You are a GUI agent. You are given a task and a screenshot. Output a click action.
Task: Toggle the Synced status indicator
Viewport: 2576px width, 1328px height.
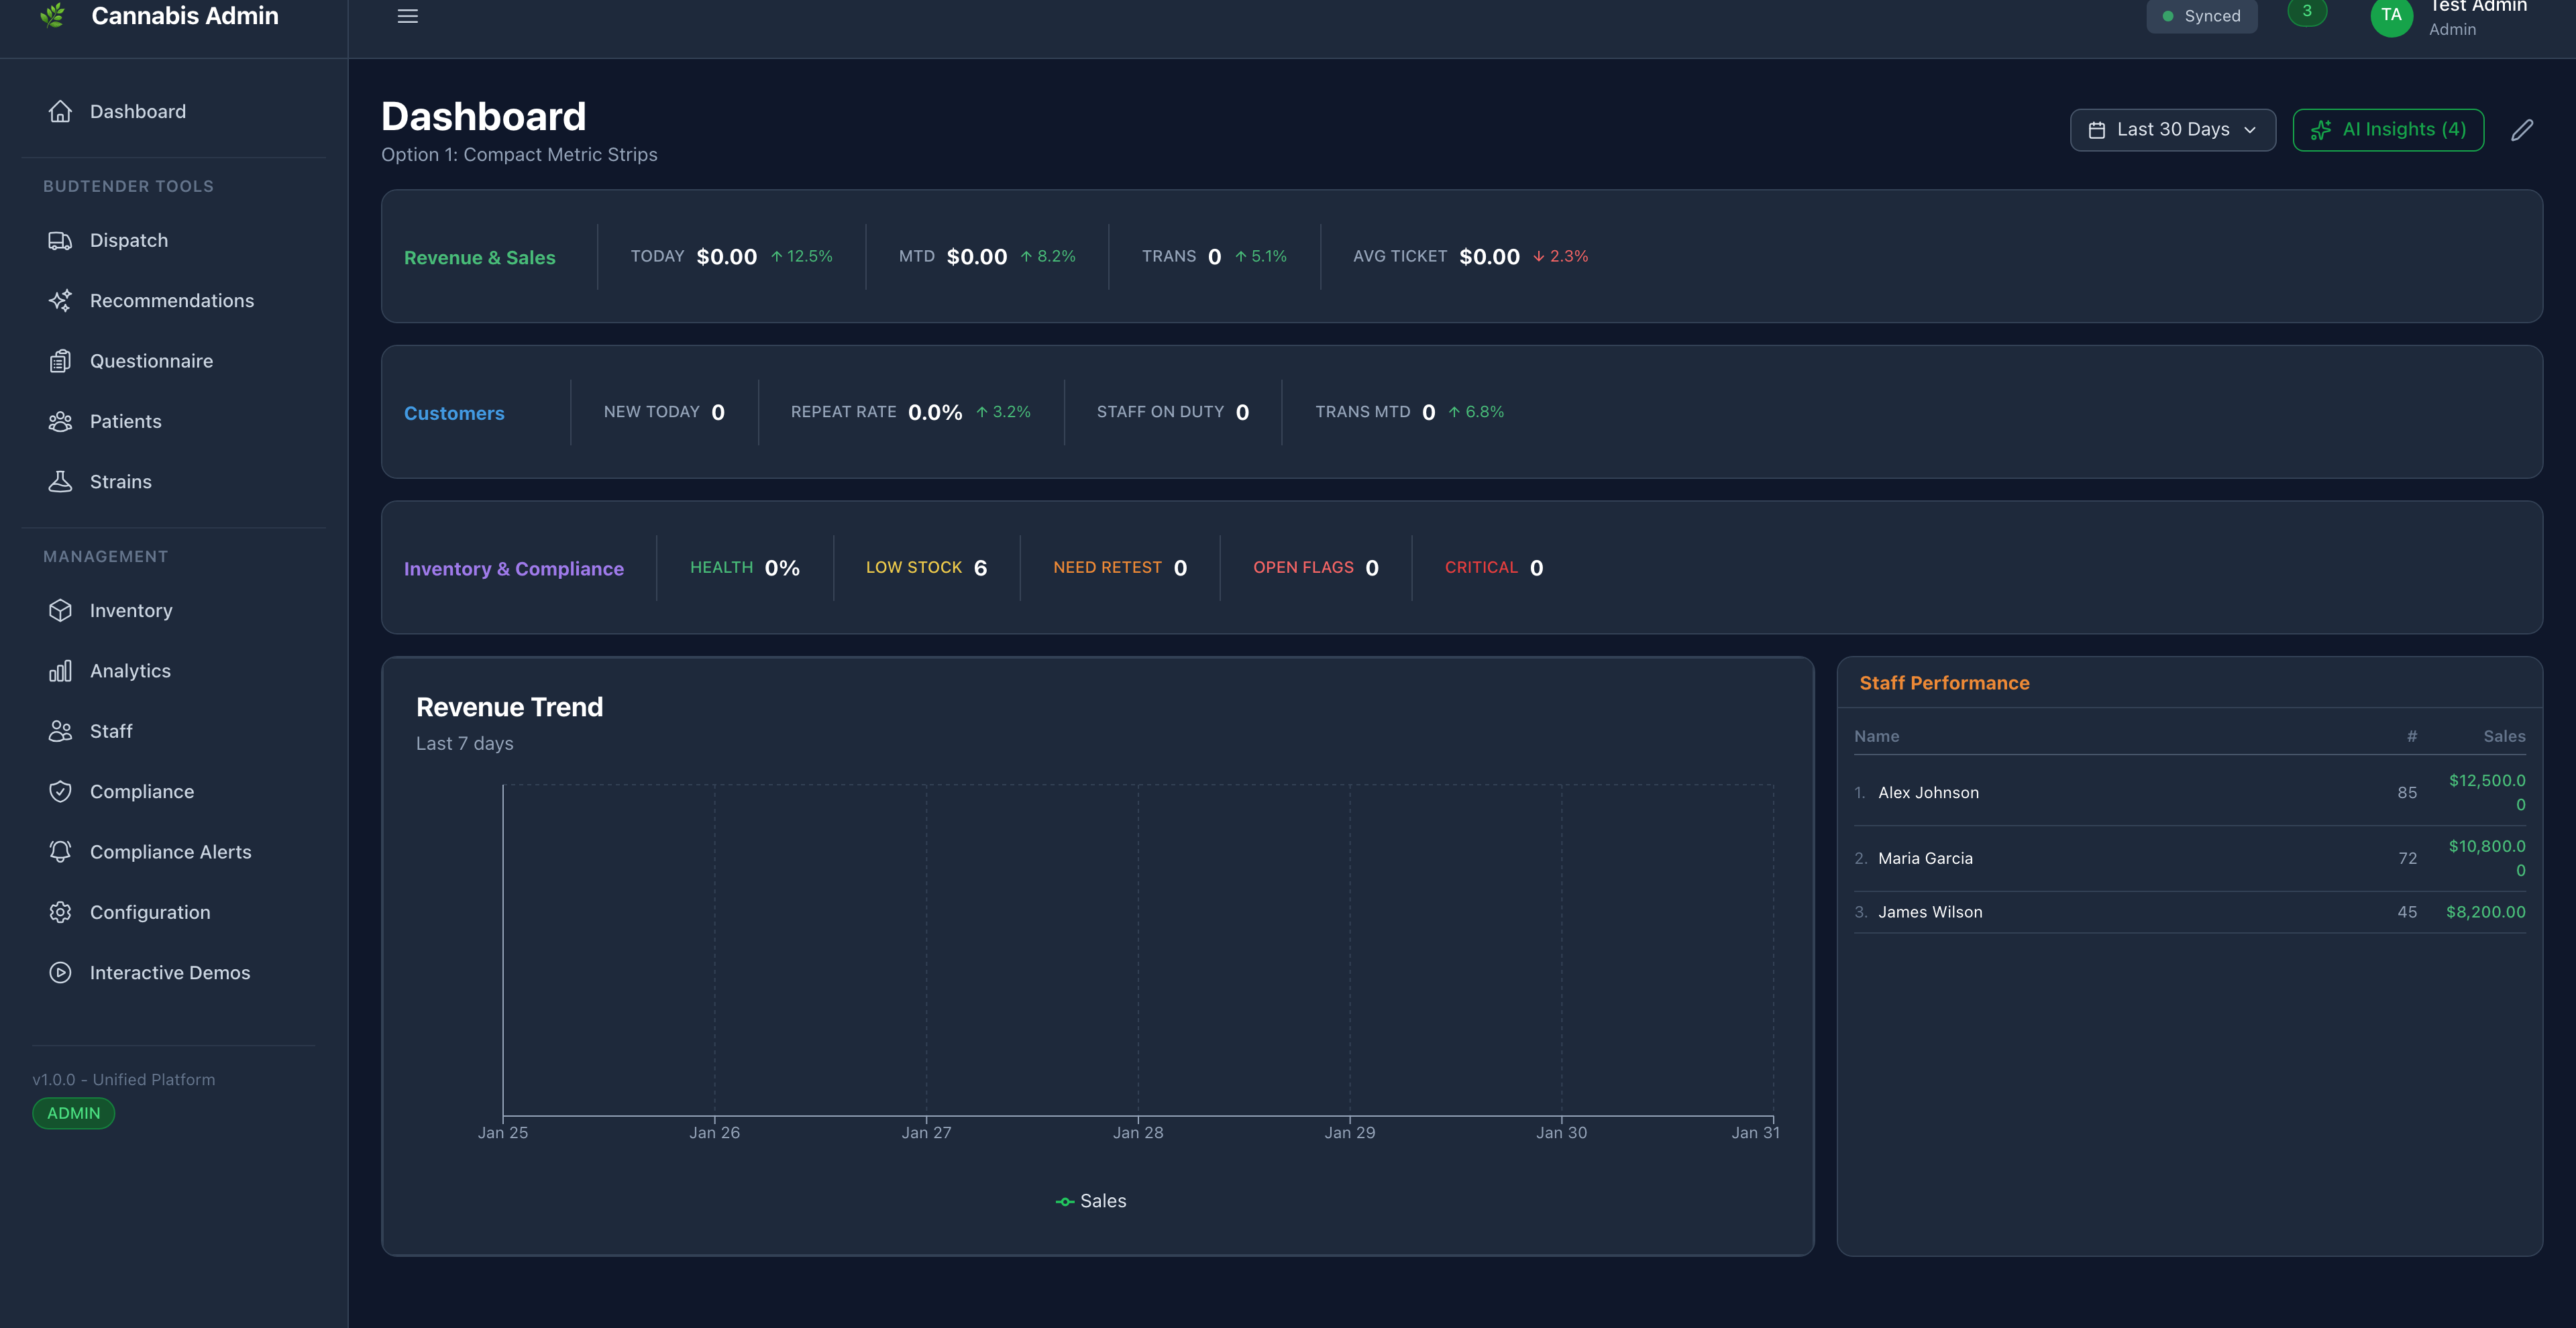click(2201, 16)
